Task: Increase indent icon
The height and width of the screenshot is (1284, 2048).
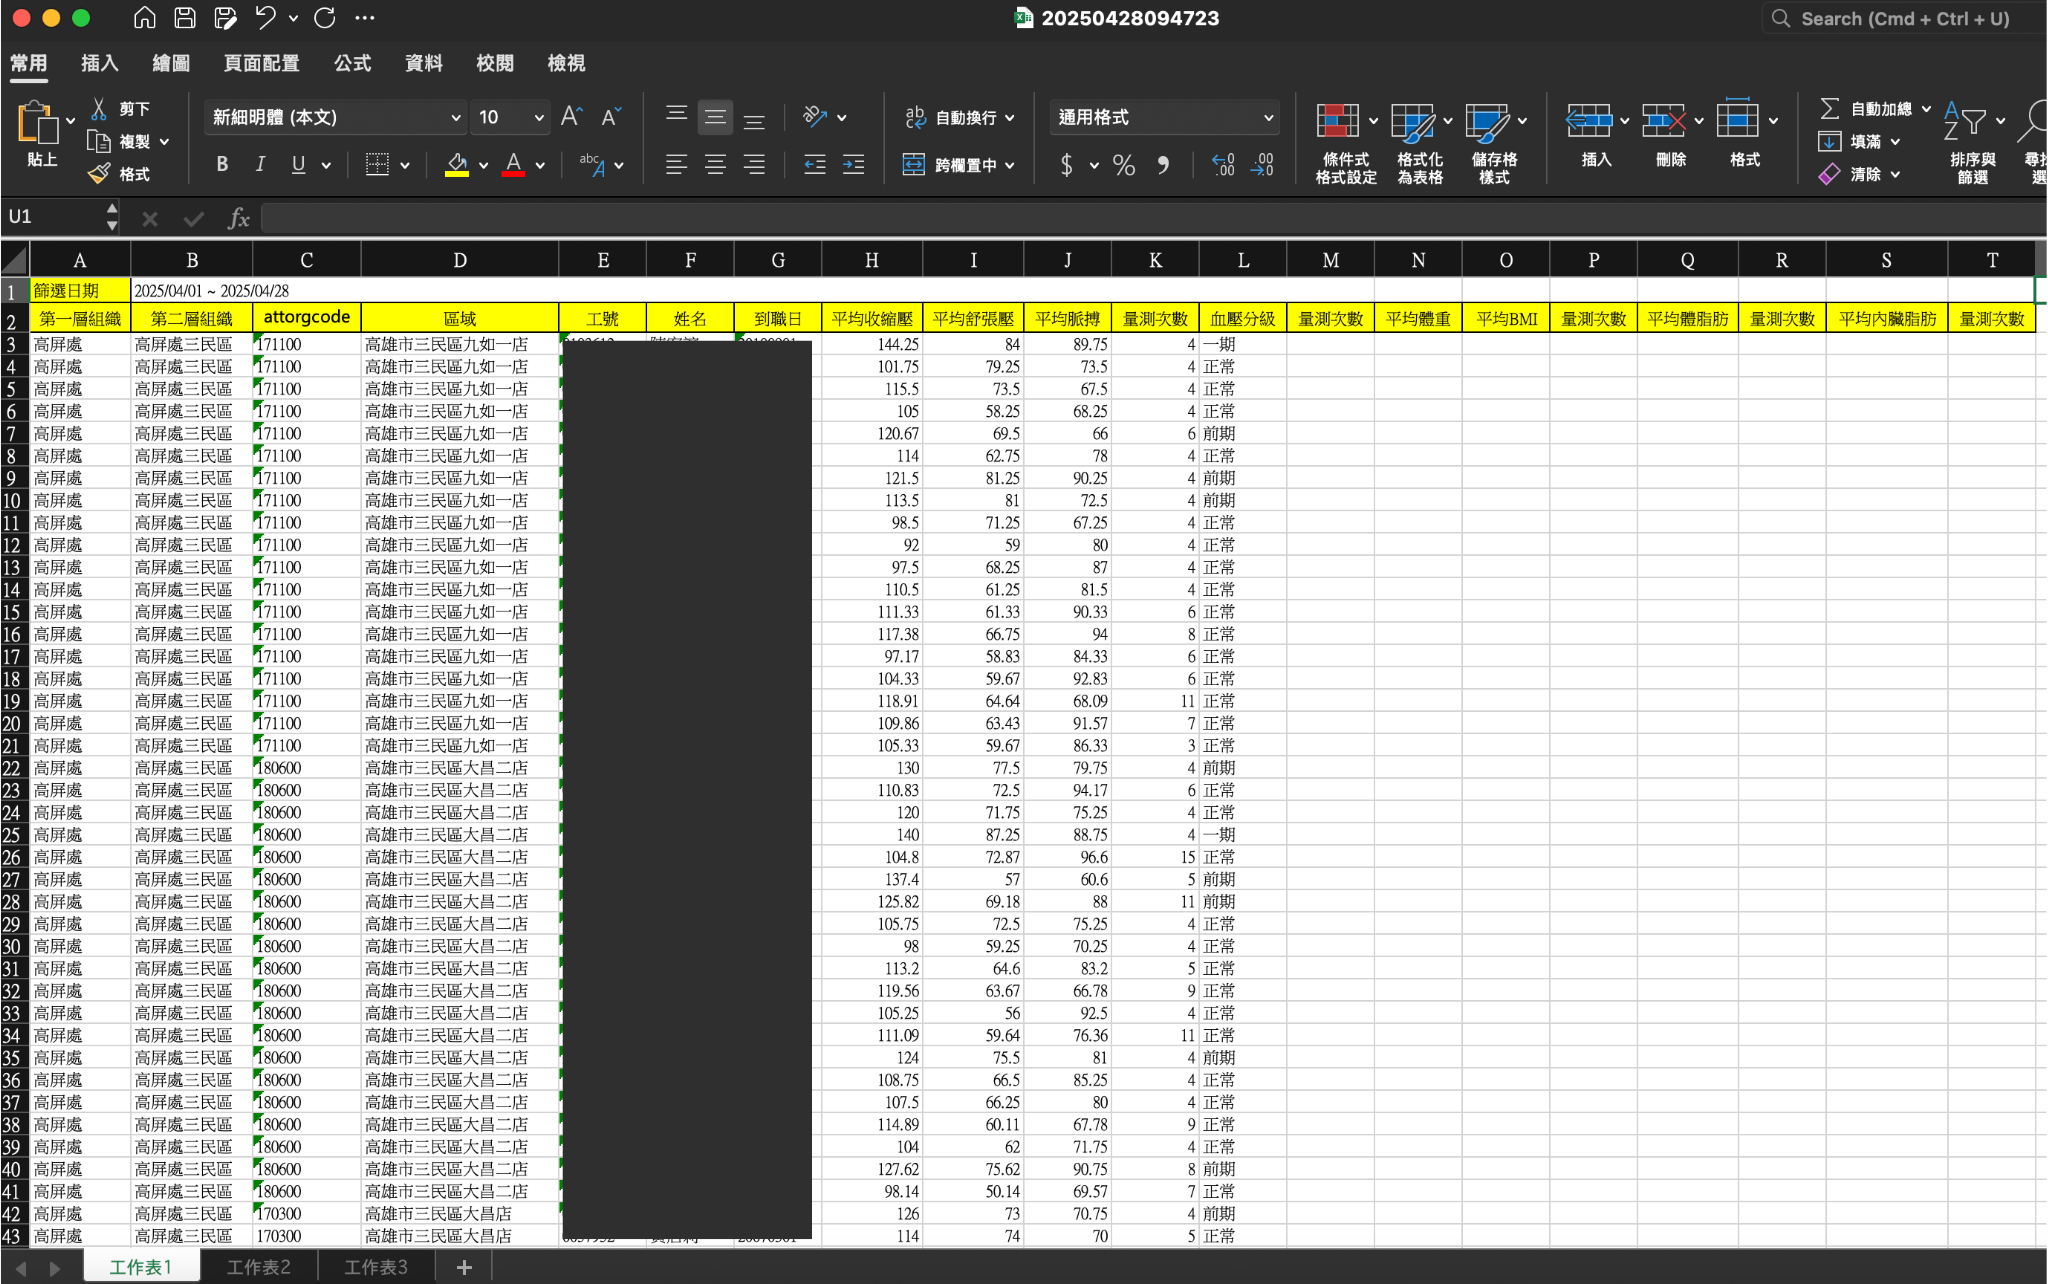Action: [854, 165]
